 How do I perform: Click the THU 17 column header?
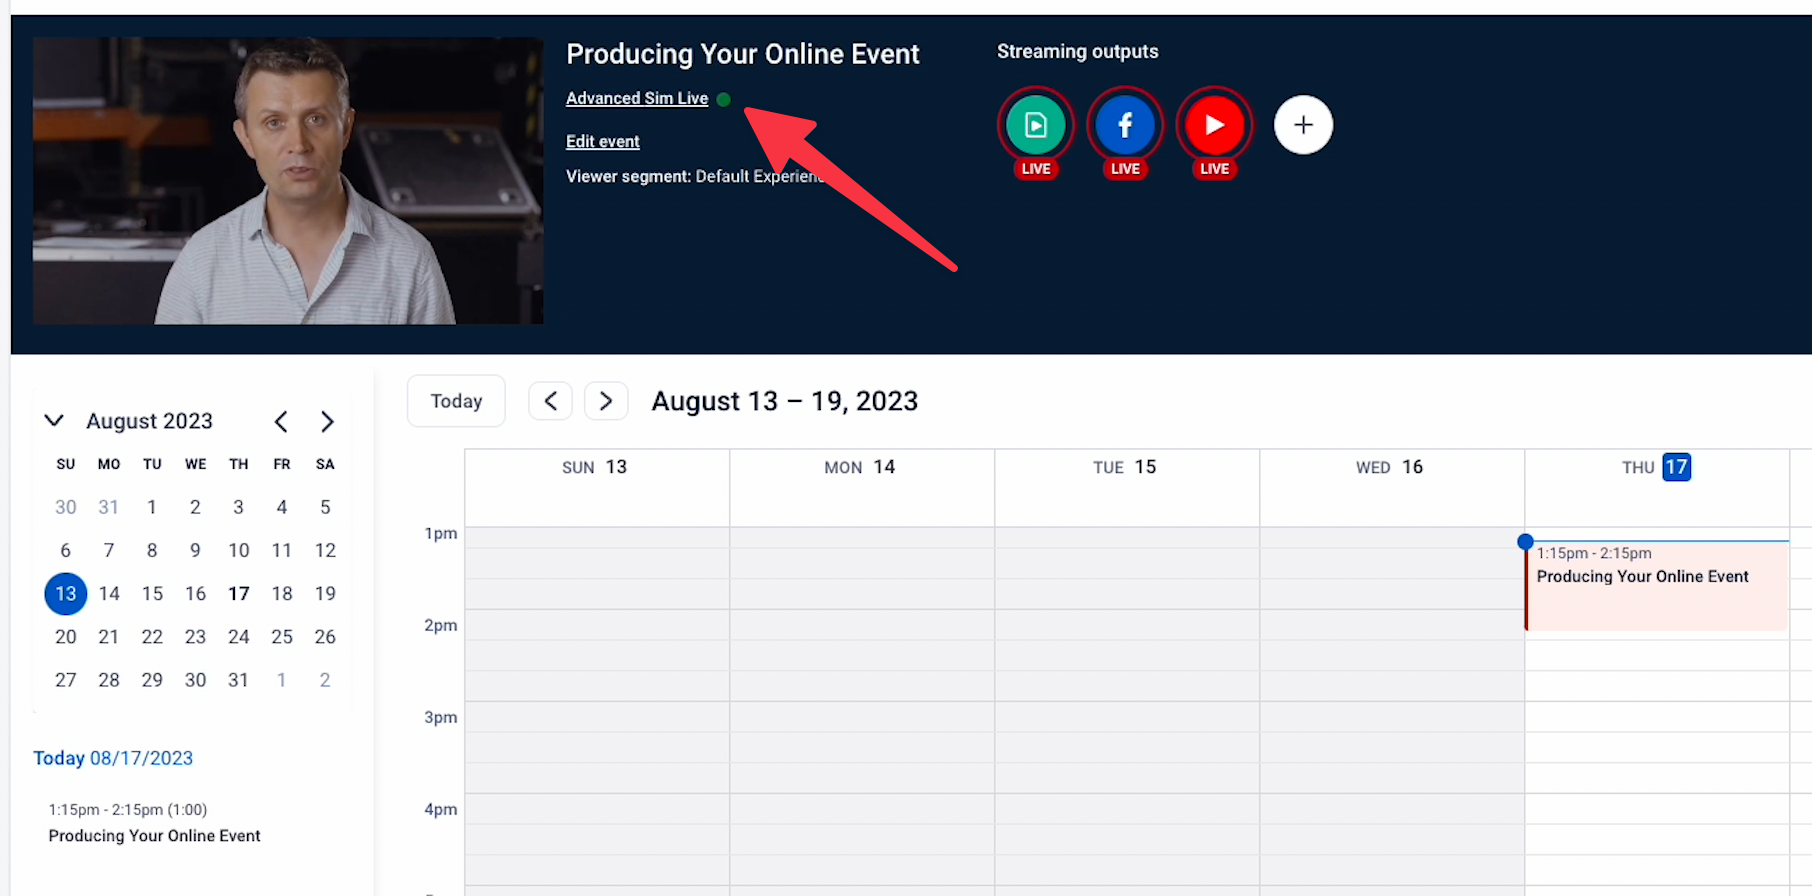1657,467
